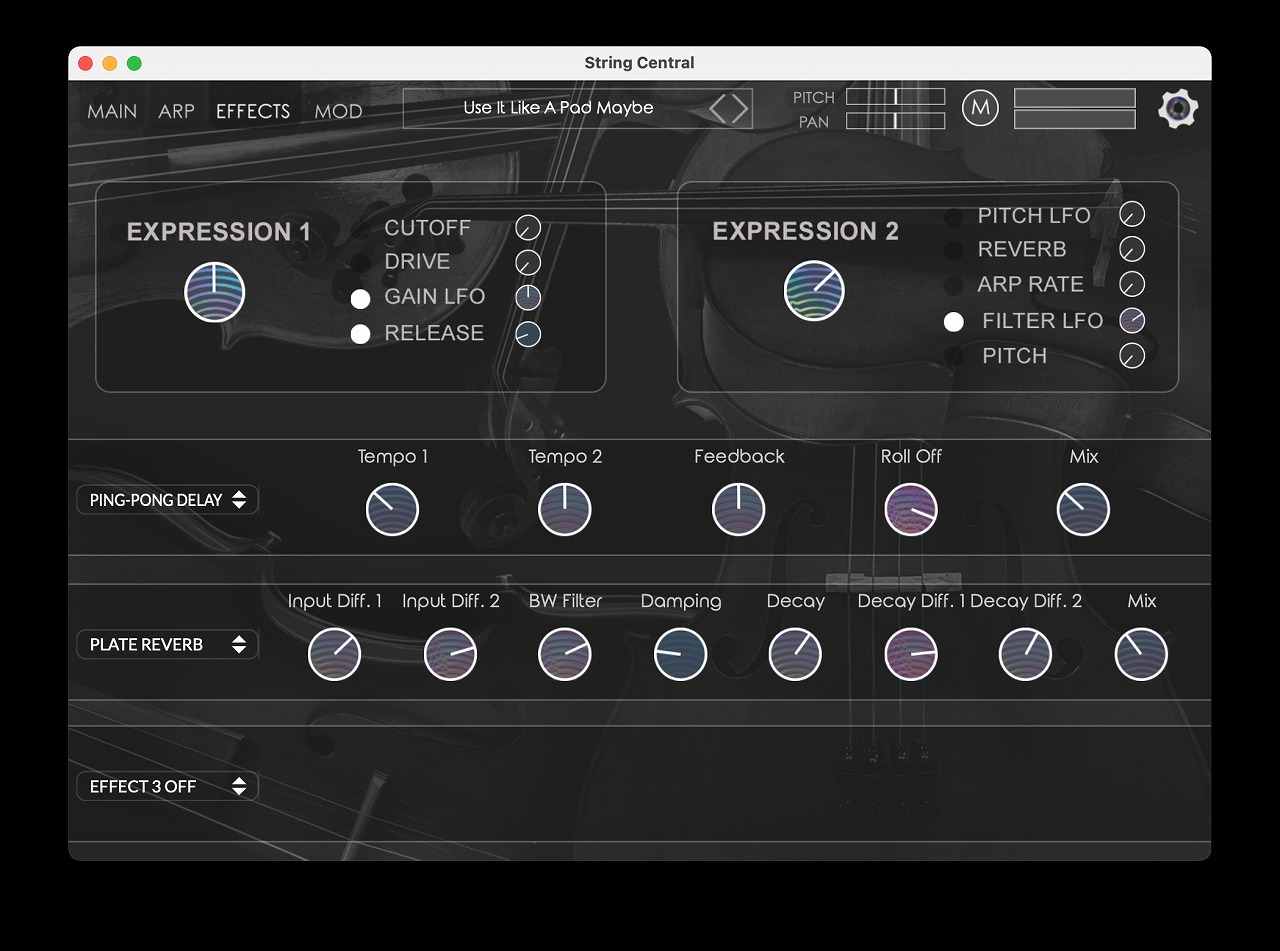Disable the FILTER LFO expression assignment

[954, 321]
